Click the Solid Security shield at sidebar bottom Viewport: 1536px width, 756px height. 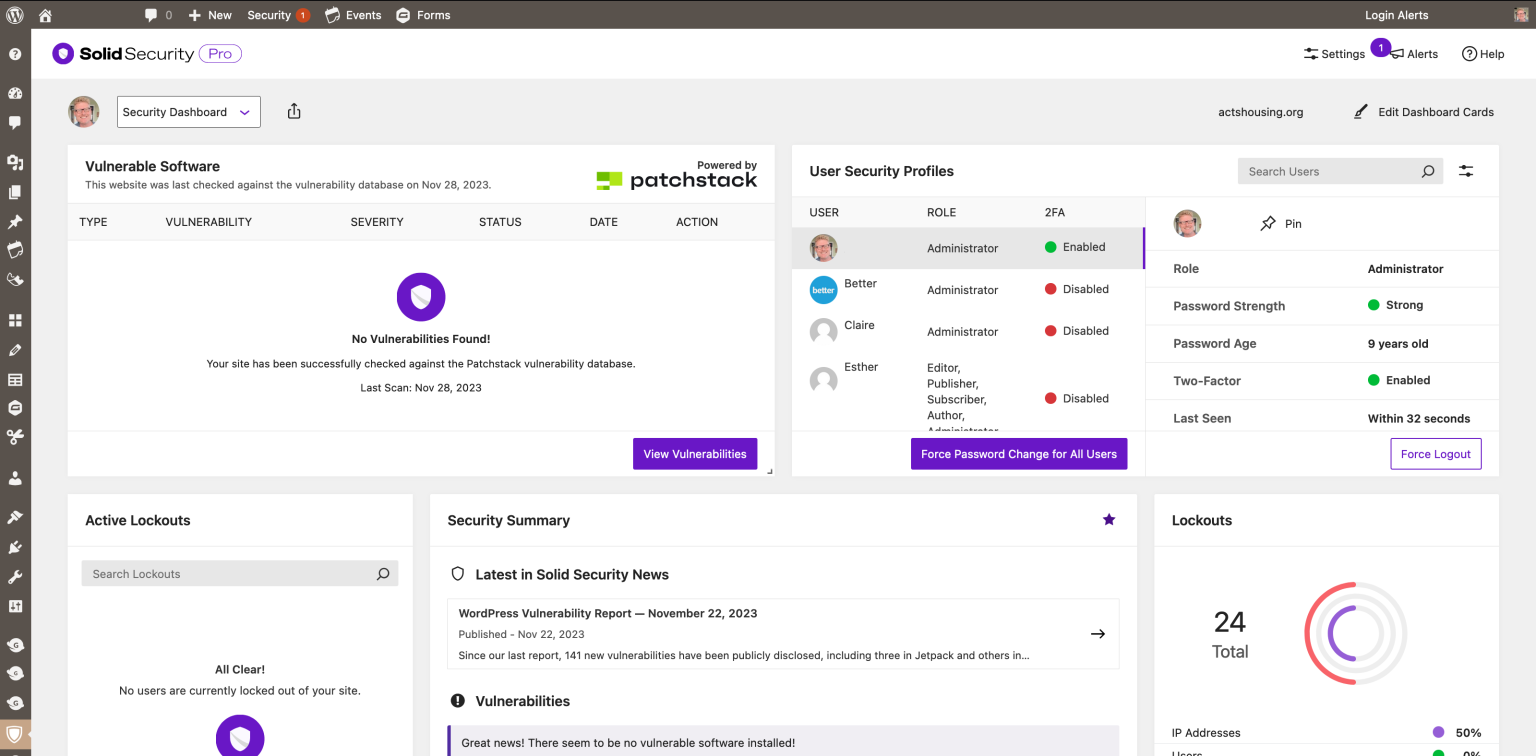click(x=15, y=733)
